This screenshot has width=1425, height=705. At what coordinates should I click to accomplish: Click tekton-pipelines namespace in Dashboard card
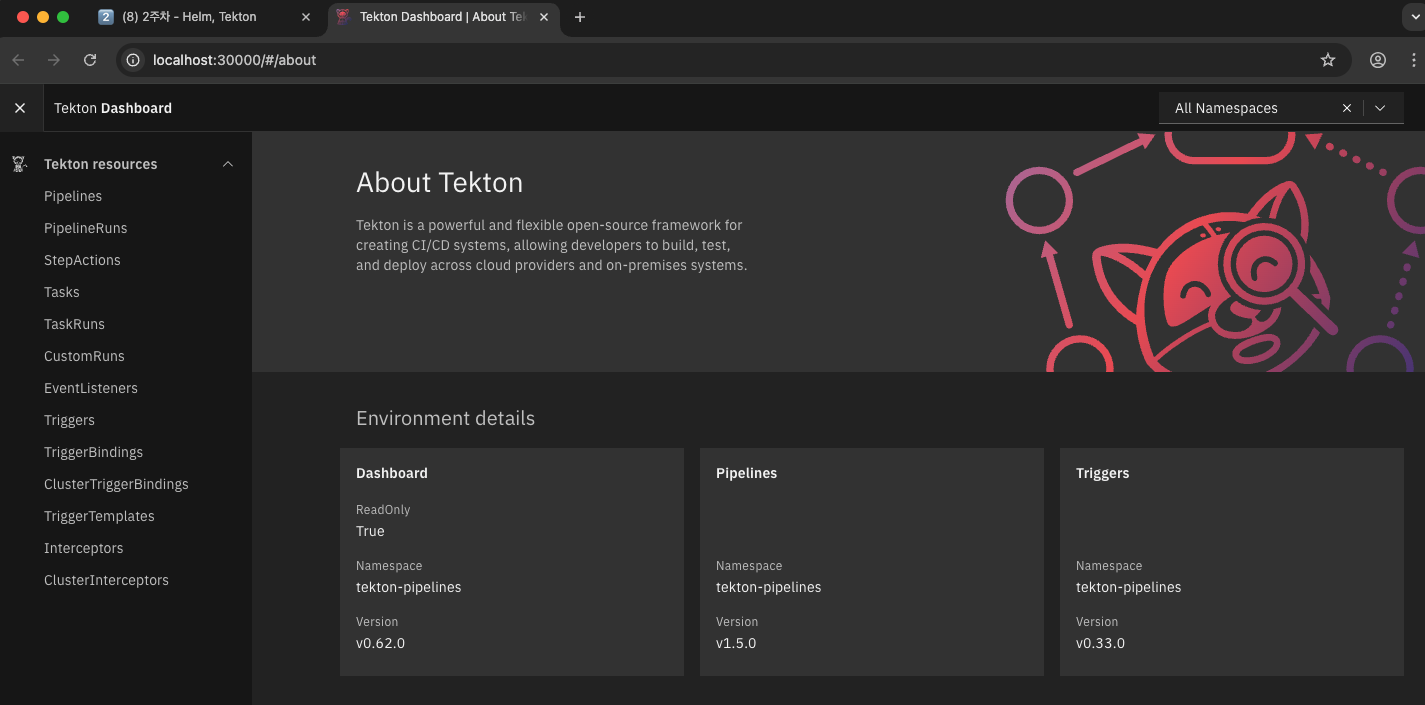pos(408,587)
